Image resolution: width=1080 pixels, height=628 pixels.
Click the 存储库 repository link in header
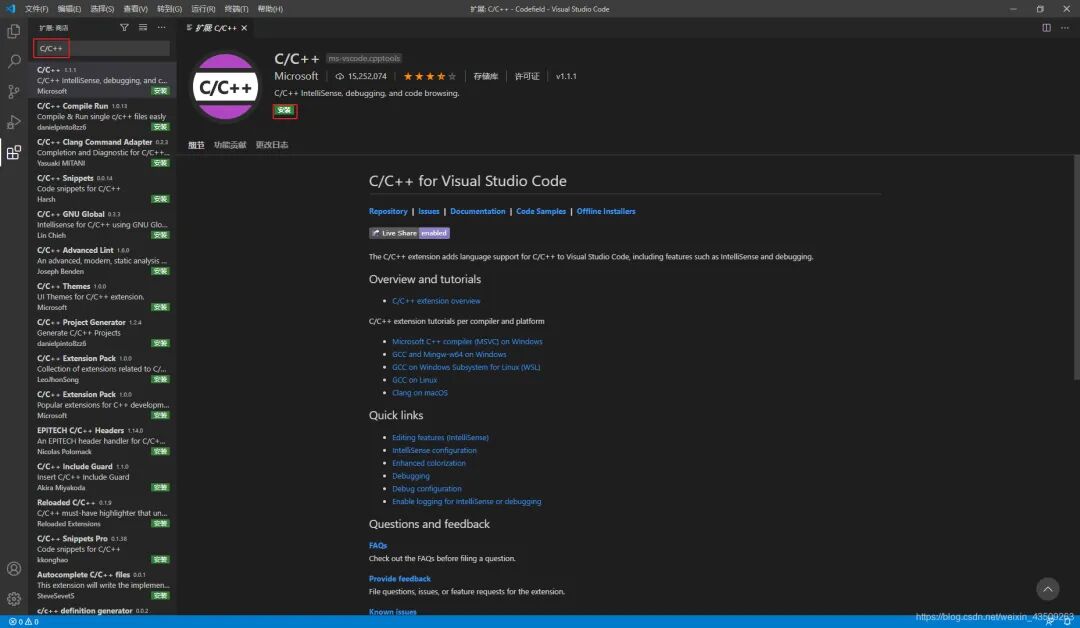tap(486, 76)
